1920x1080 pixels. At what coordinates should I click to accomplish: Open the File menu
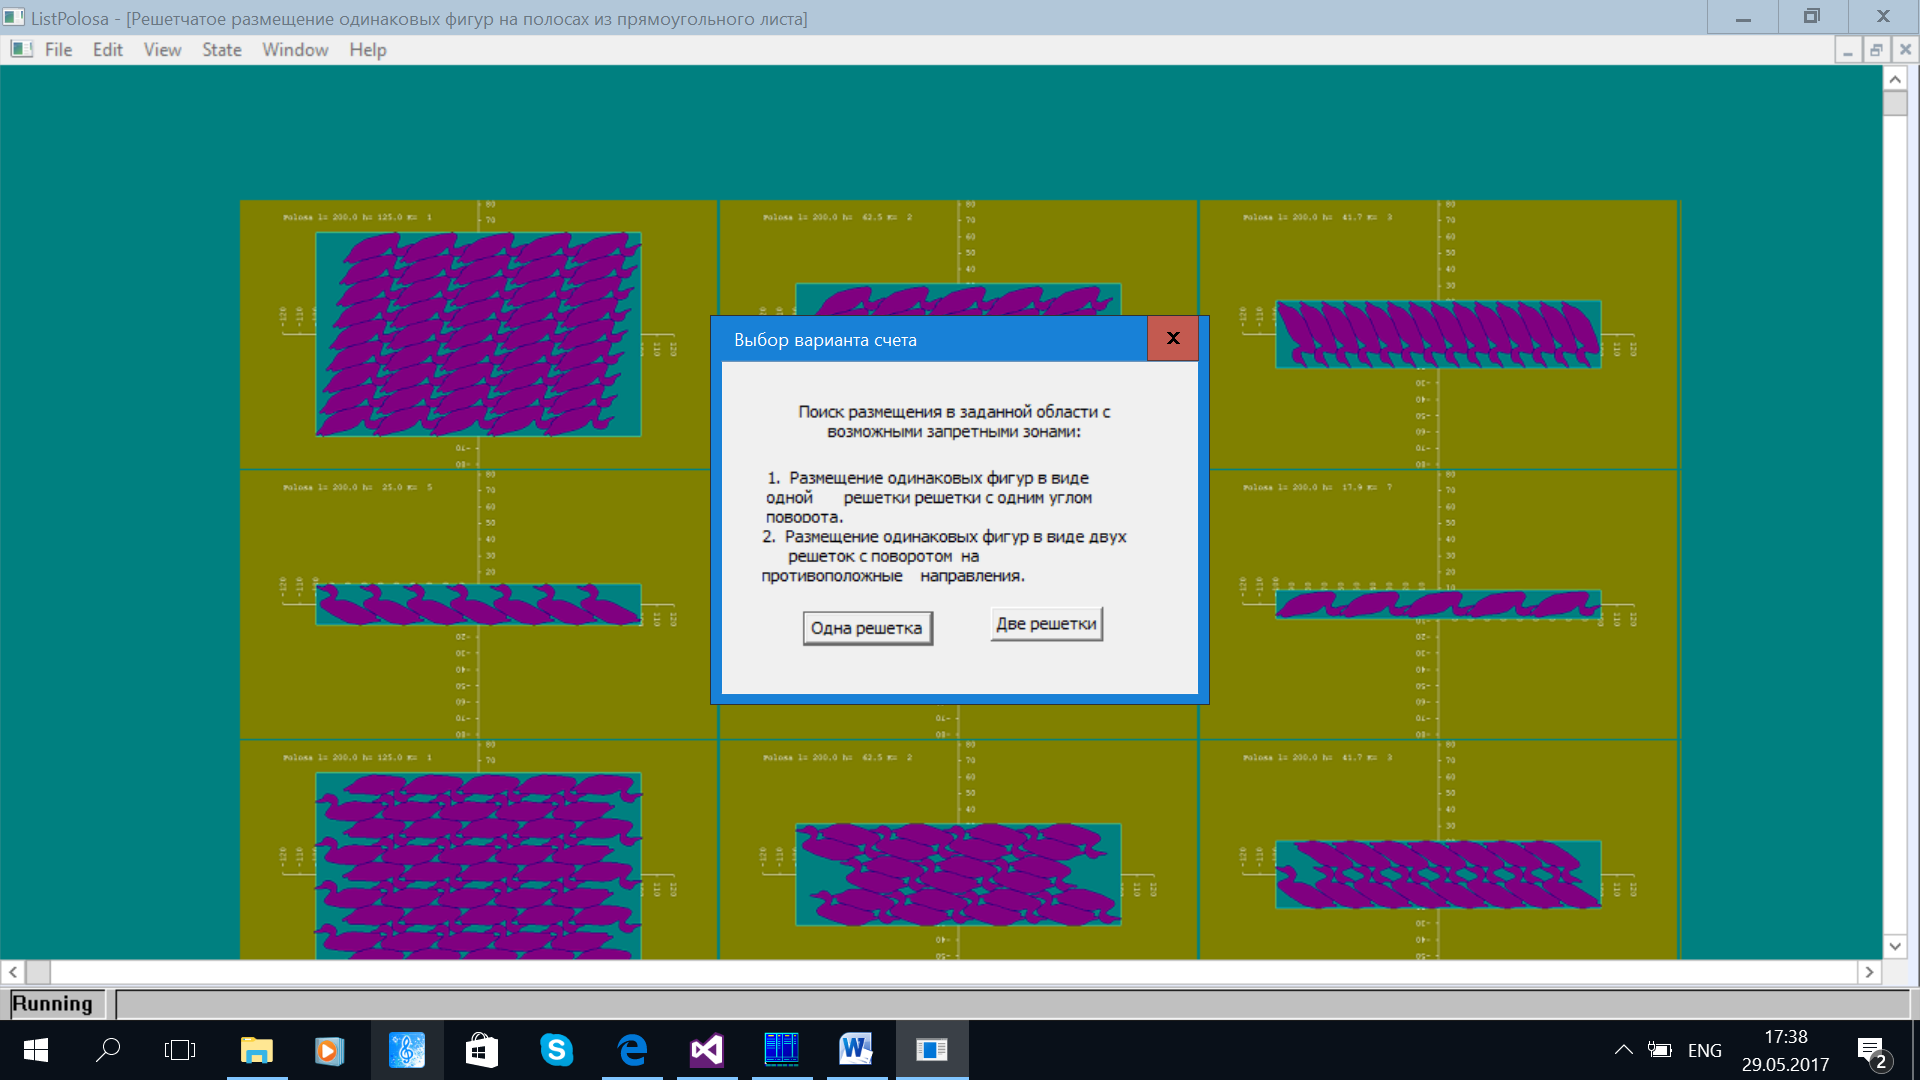pyautogui.click(x=57, y=49)
